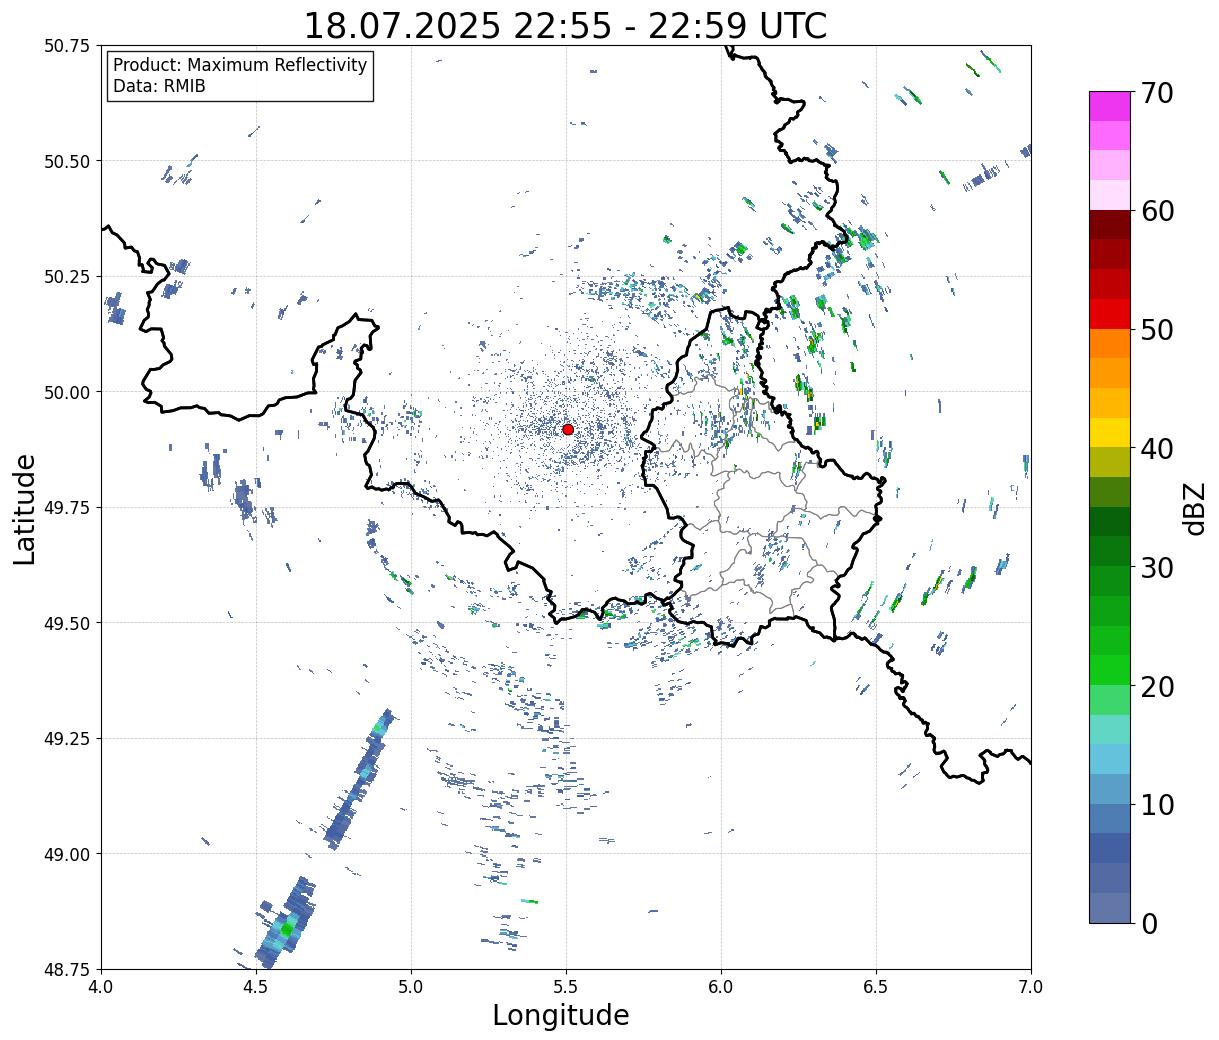The height and width of the screenshot is (1040, 1219).
Task: Pick the bright red colorbar segment just above 50
Action: point(1110,313)
